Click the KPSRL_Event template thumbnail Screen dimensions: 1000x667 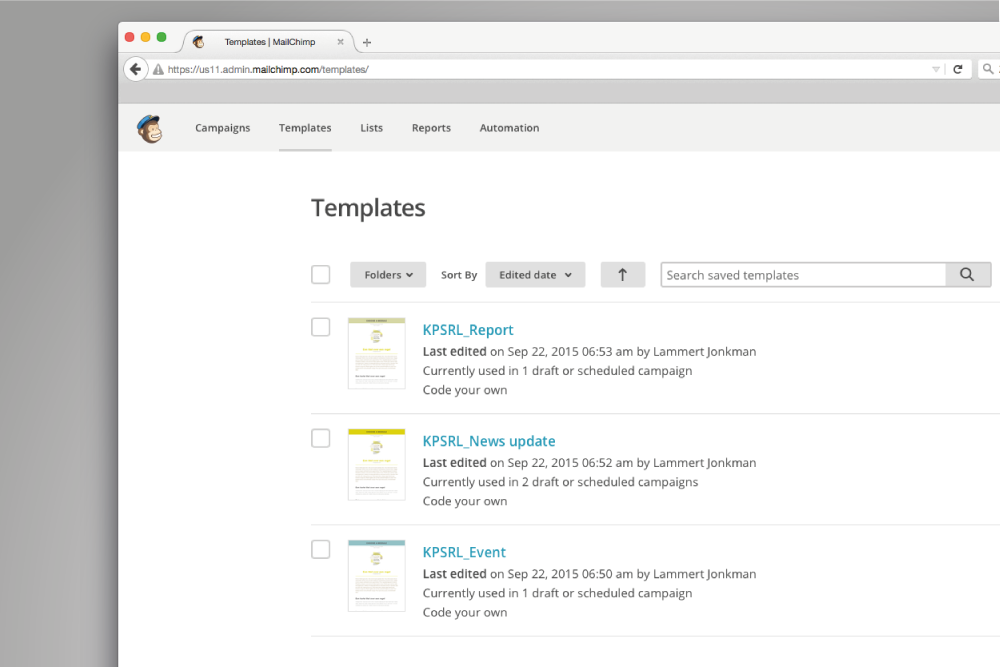pos(376,576)
